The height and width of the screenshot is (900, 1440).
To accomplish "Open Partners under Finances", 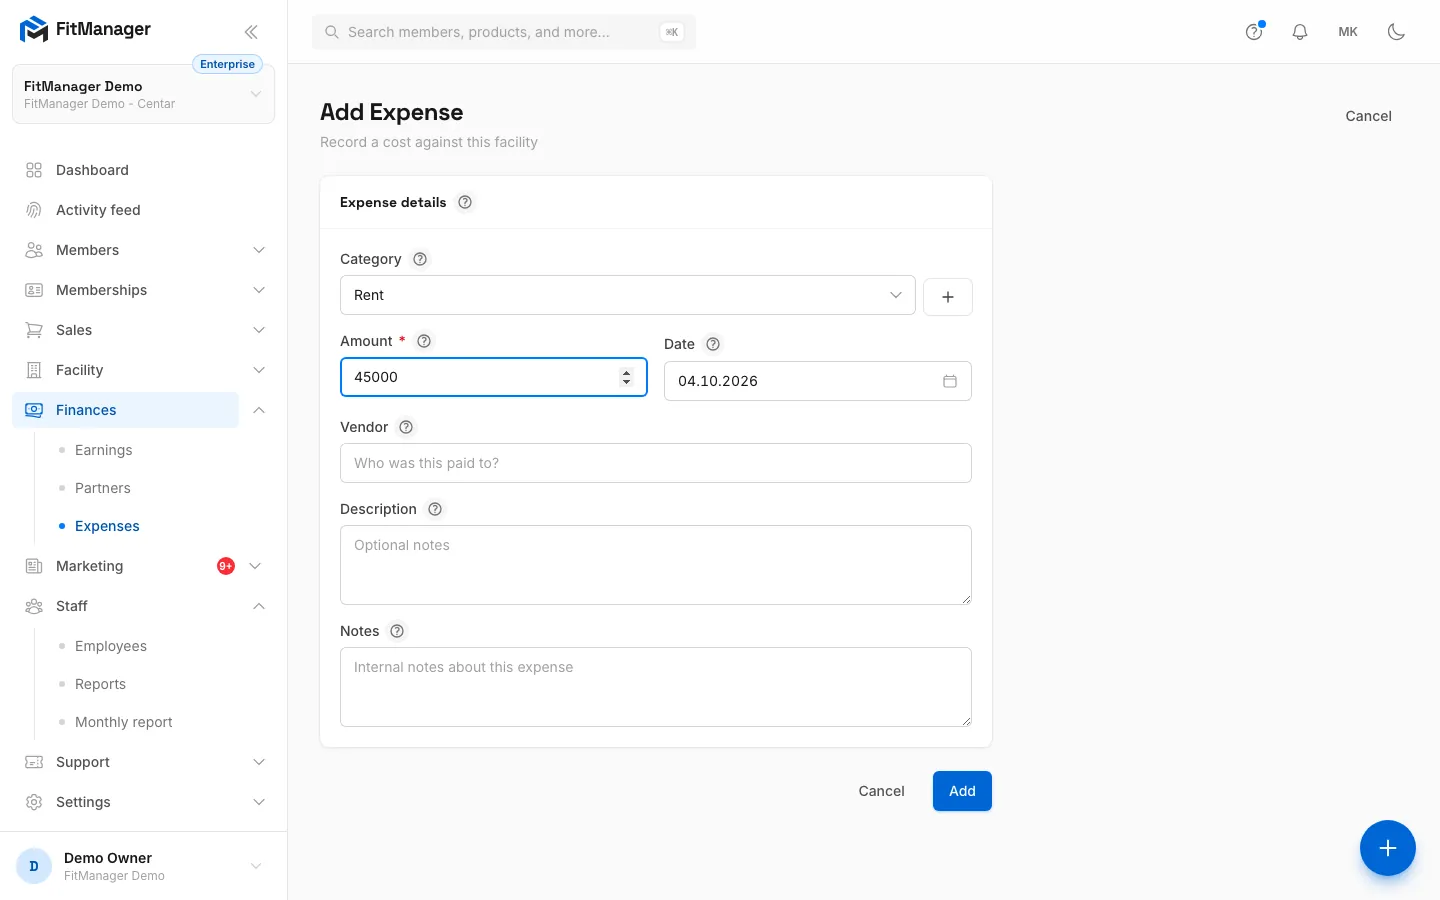I will pyautogui.click(x=103, y=488).
